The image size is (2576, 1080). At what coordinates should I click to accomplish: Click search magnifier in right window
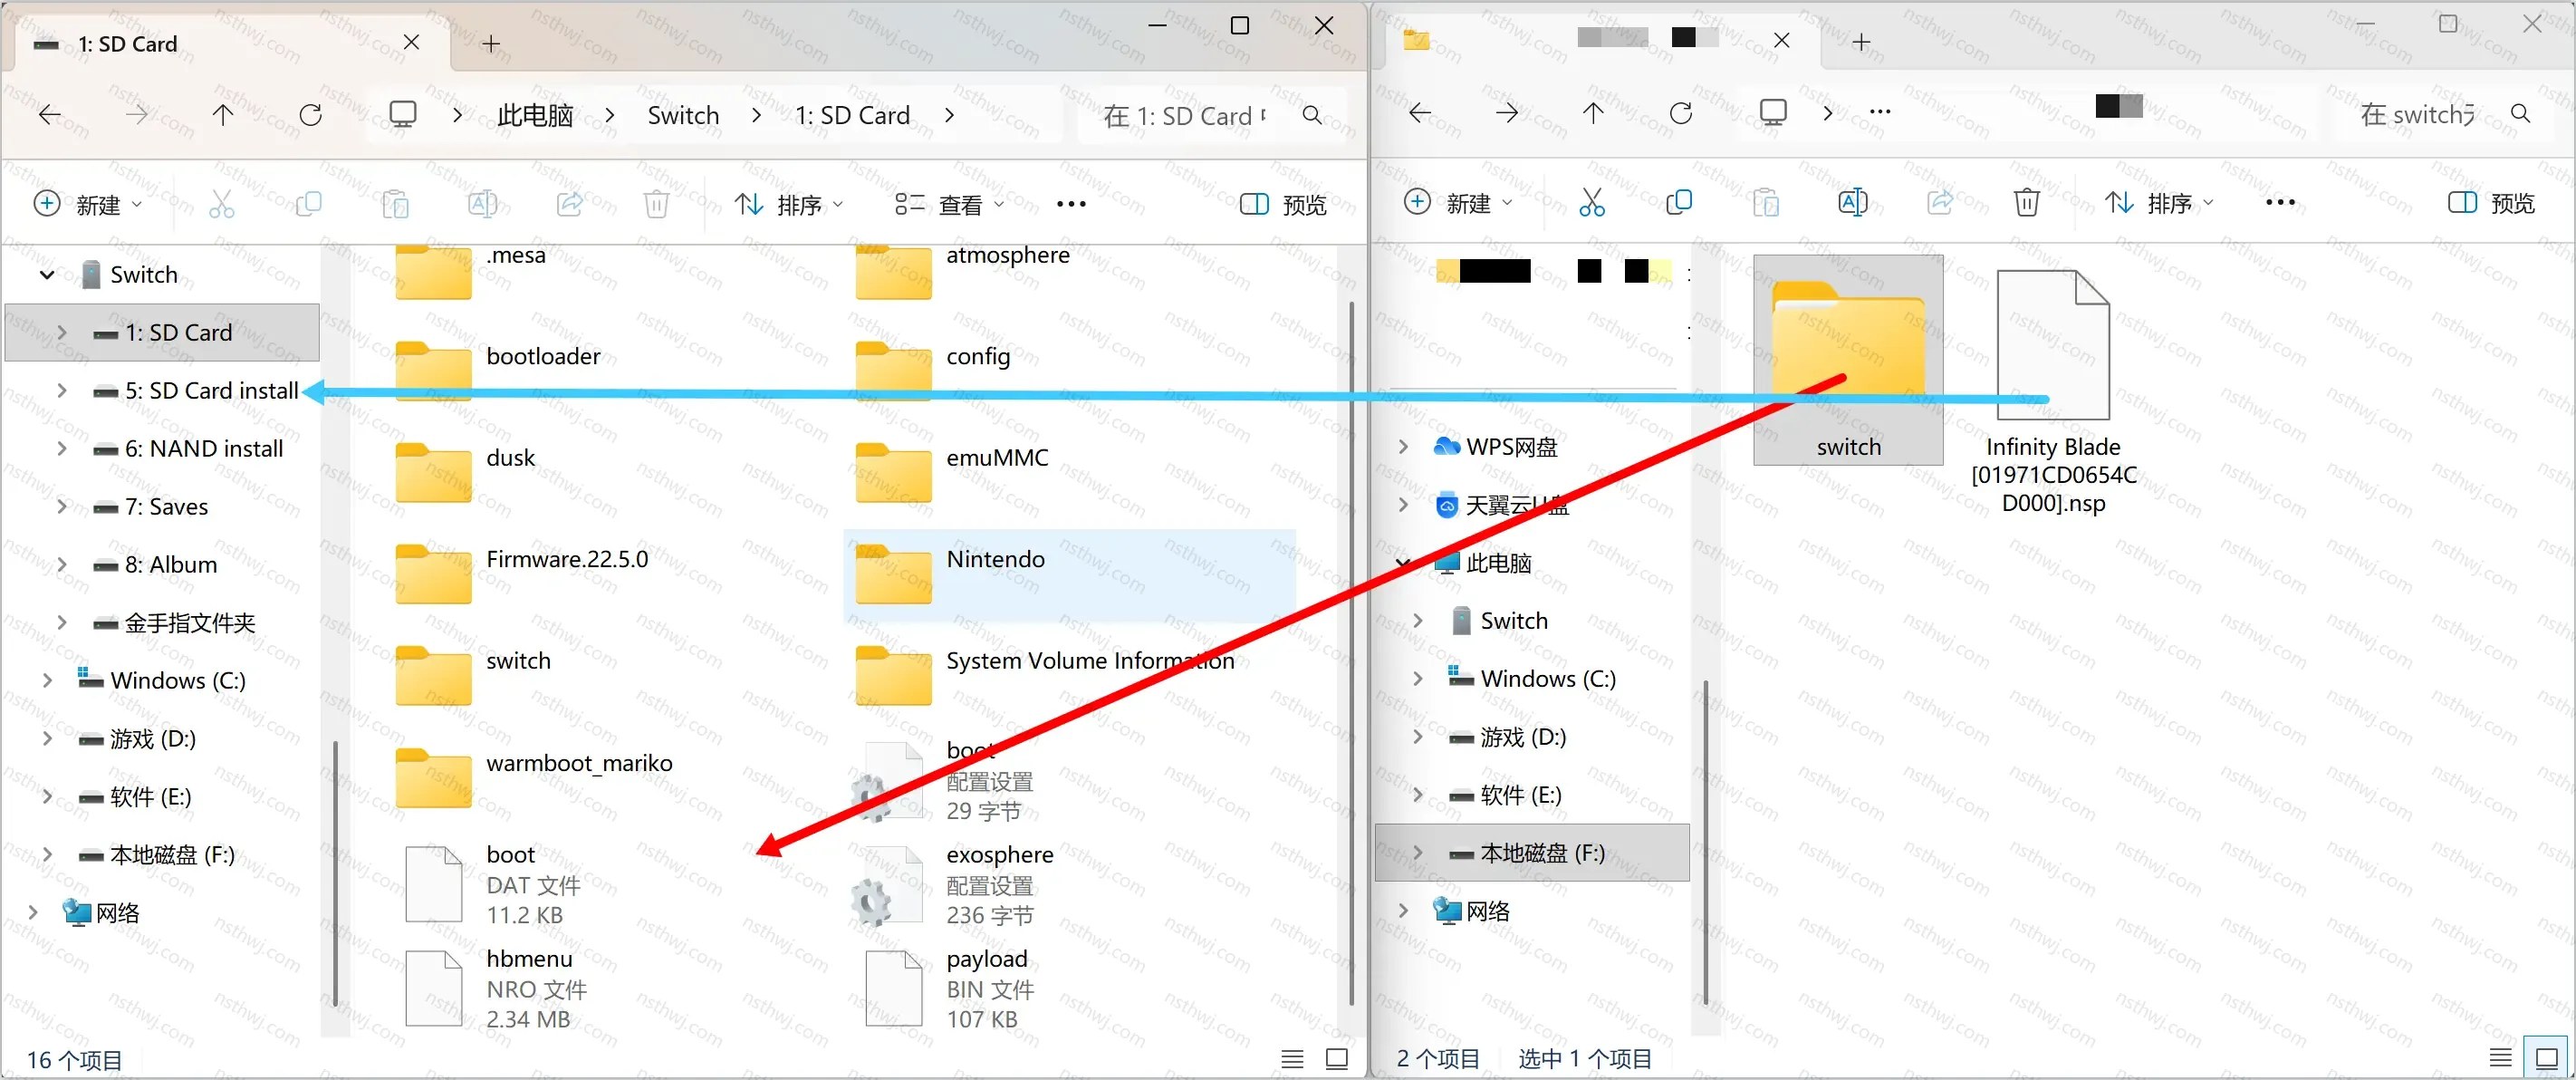coord(2520,114)
